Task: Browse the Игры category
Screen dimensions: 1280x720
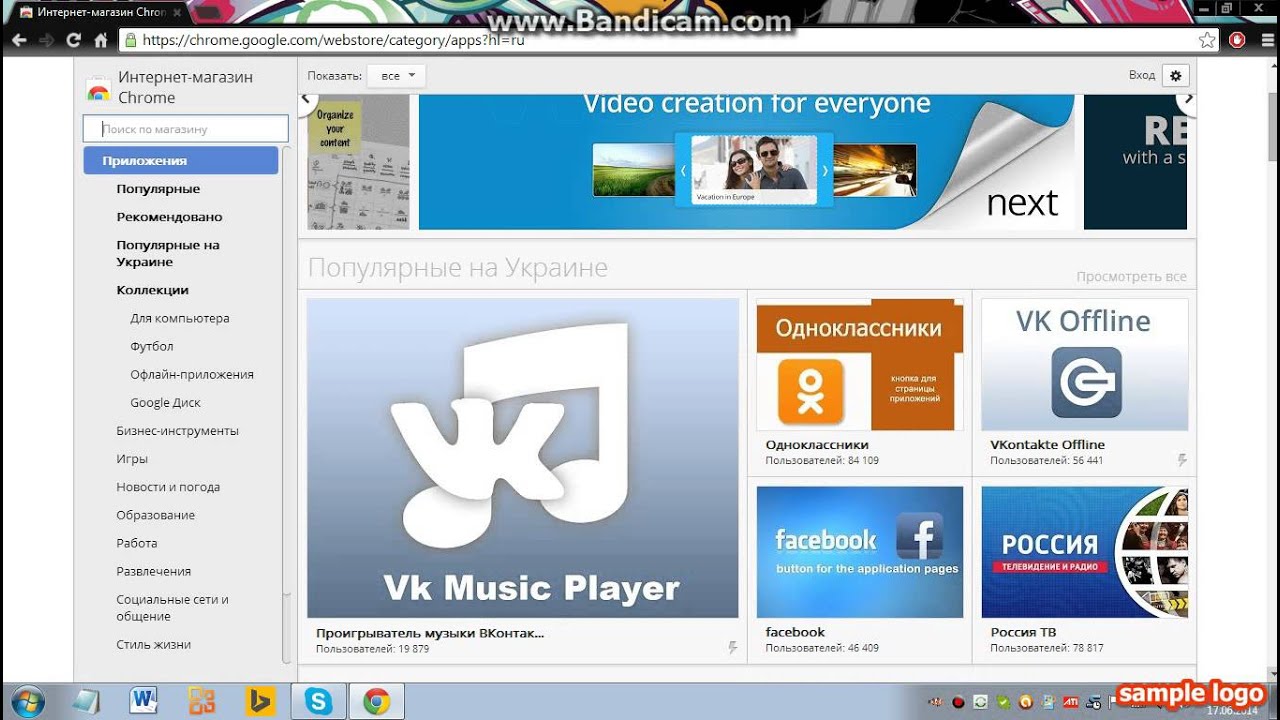Action: click(x=132, y=459)
